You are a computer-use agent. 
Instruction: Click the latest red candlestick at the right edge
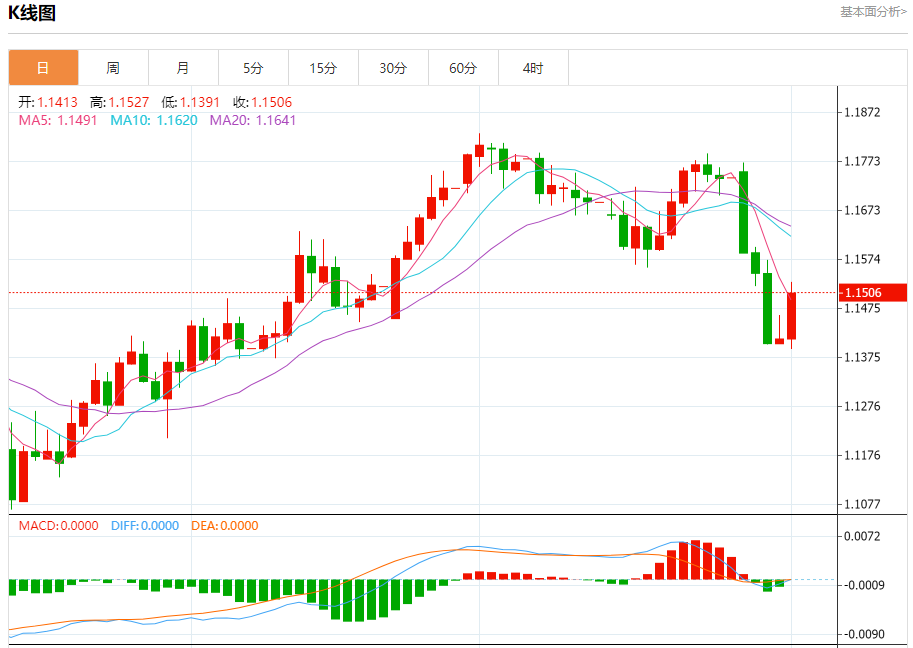(x=791, y=316)
